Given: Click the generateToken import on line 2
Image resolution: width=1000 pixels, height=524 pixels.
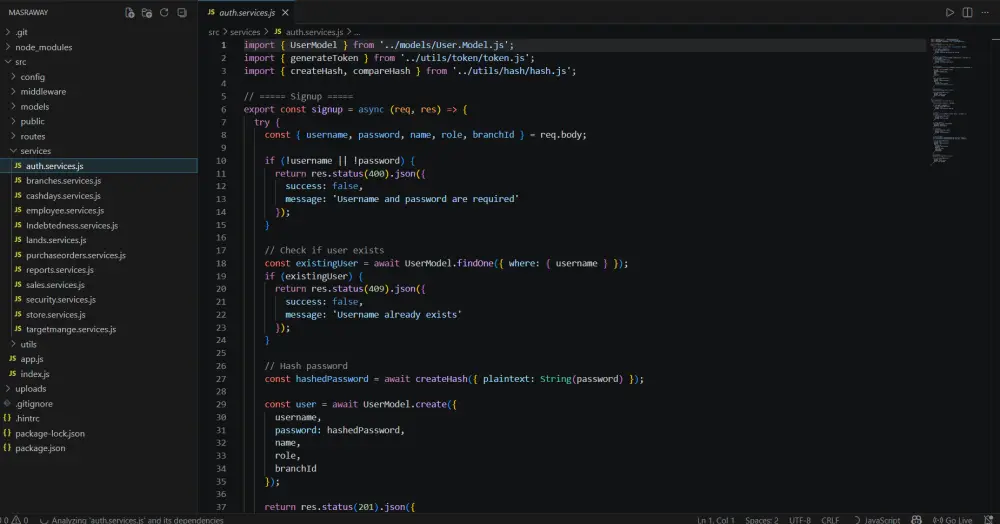Looking at the screenshot, I should click(324, 58).
